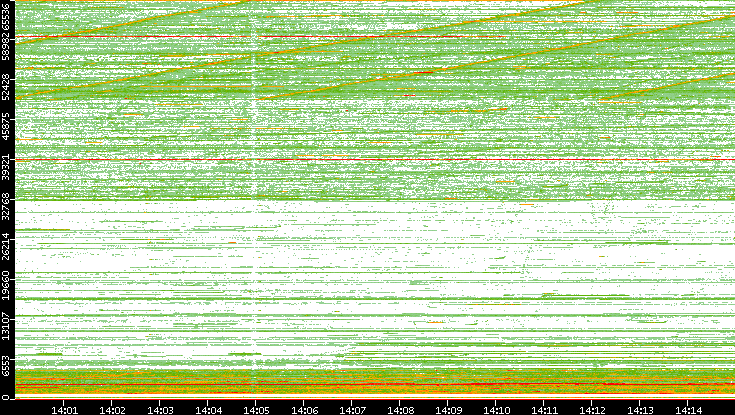Select the 14:03 time axis label
Viewport: 735px width, 415px height.
160,410
